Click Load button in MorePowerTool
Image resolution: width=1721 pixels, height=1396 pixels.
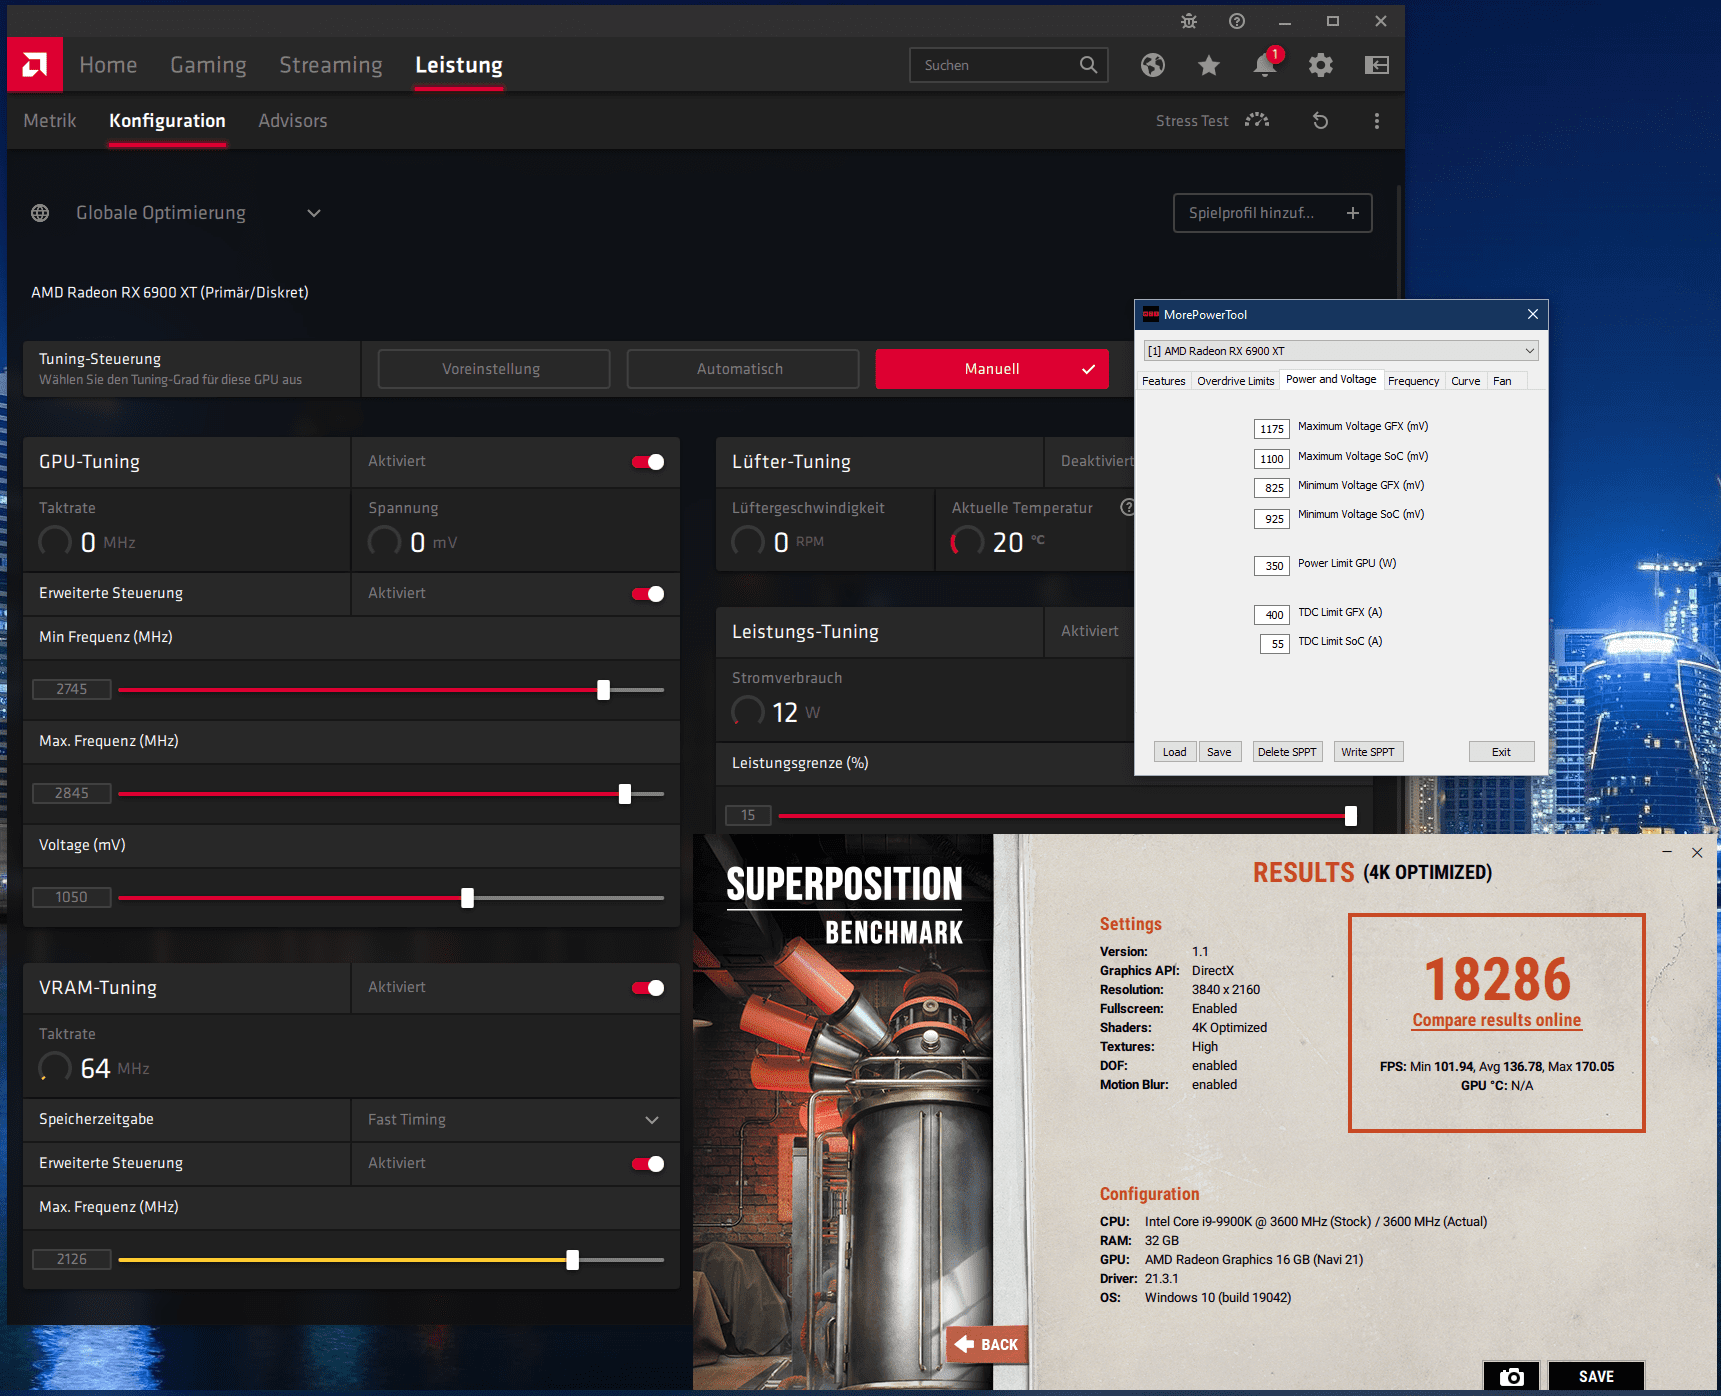coord(1175,752)
